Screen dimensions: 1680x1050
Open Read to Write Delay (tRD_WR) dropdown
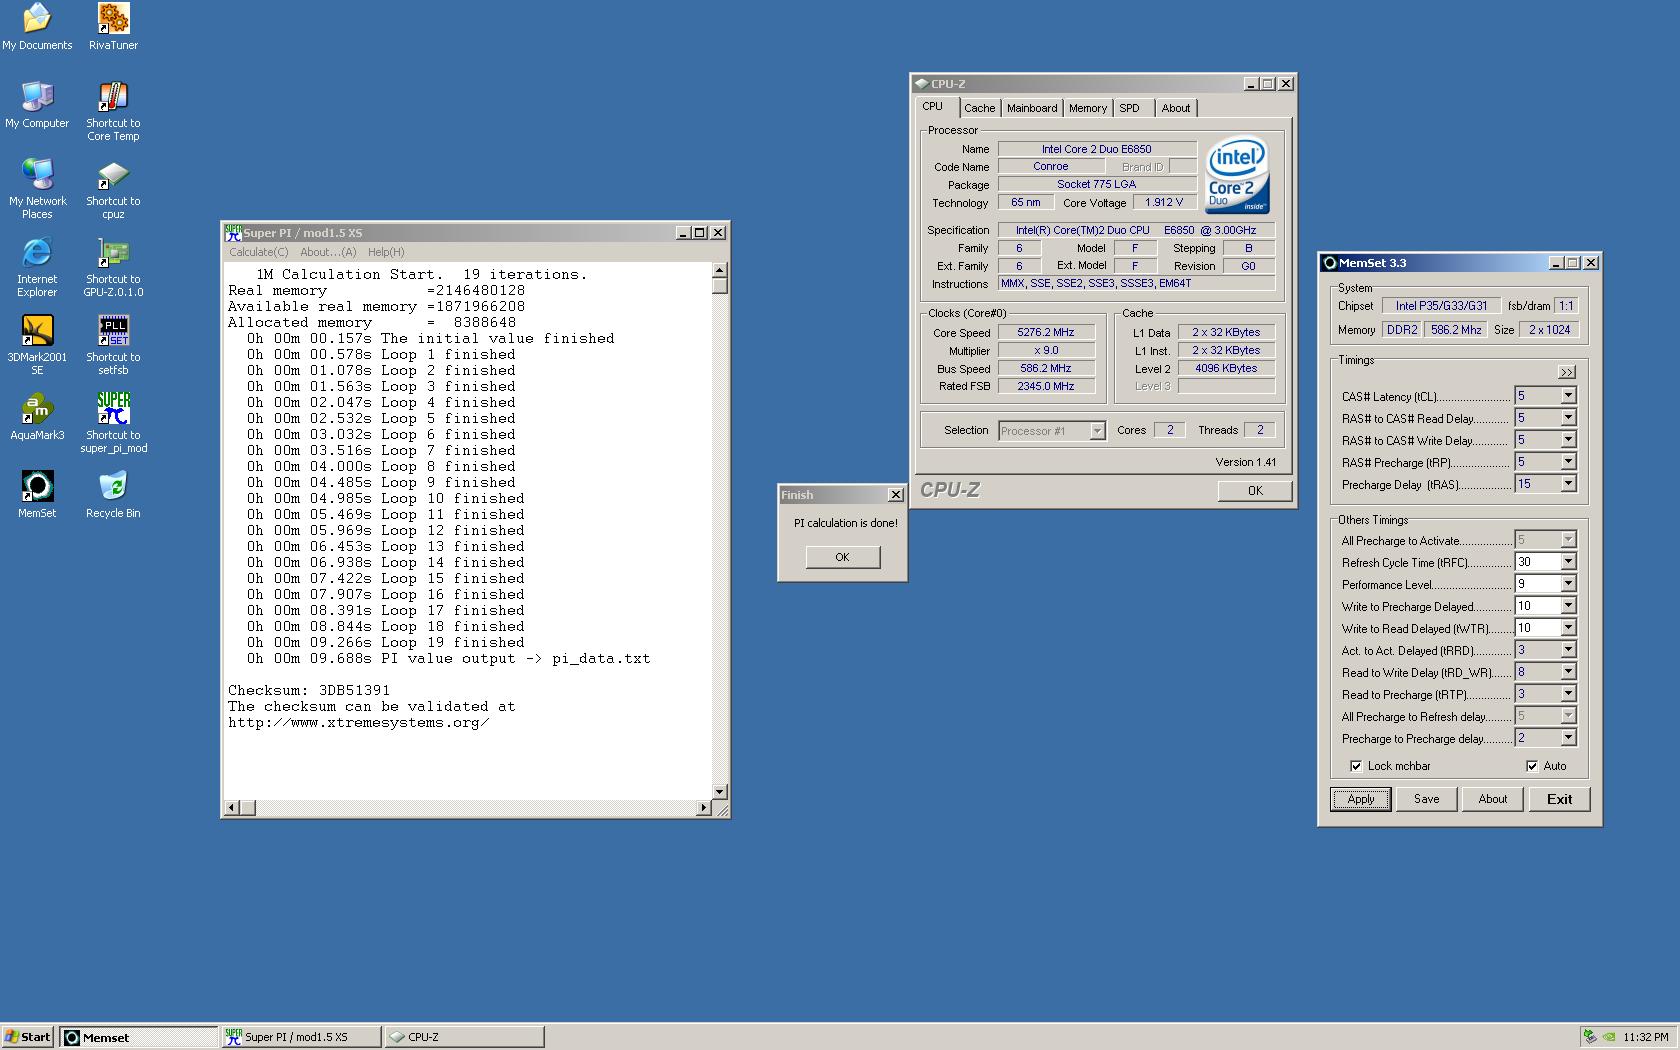click(1568, 672)
